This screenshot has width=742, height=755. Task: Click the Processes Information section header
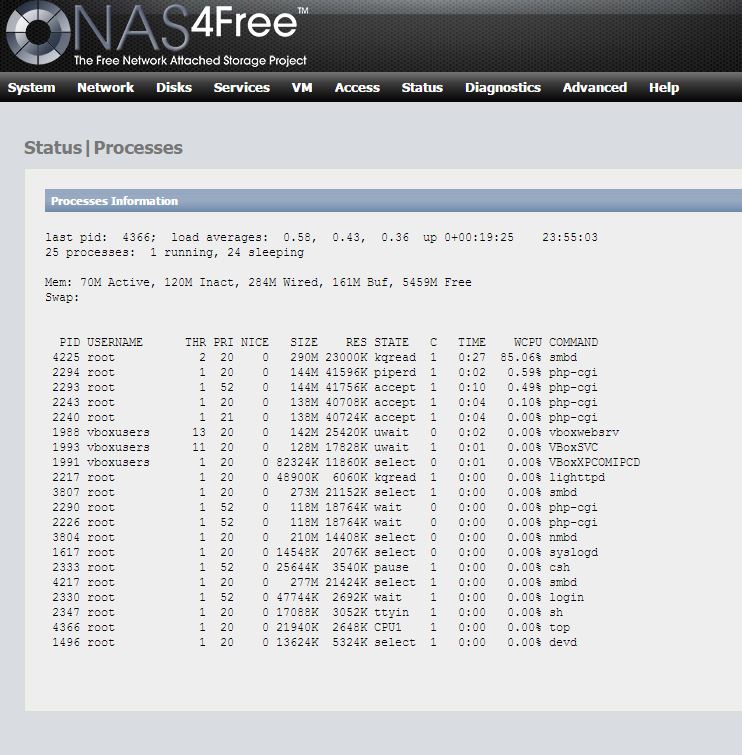pos(393,201)
